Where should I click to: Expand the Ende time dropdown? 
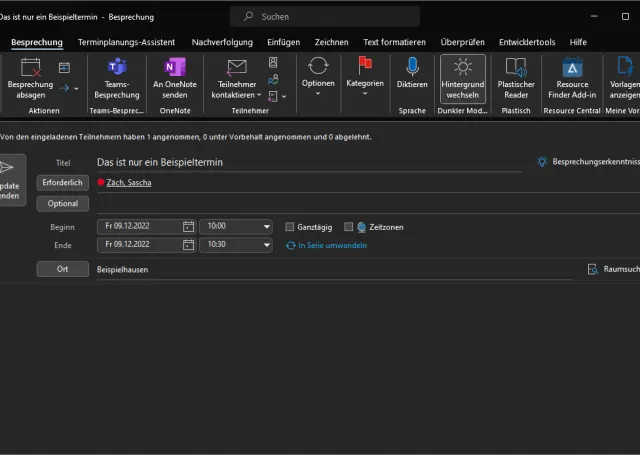[x=266, y=244]
